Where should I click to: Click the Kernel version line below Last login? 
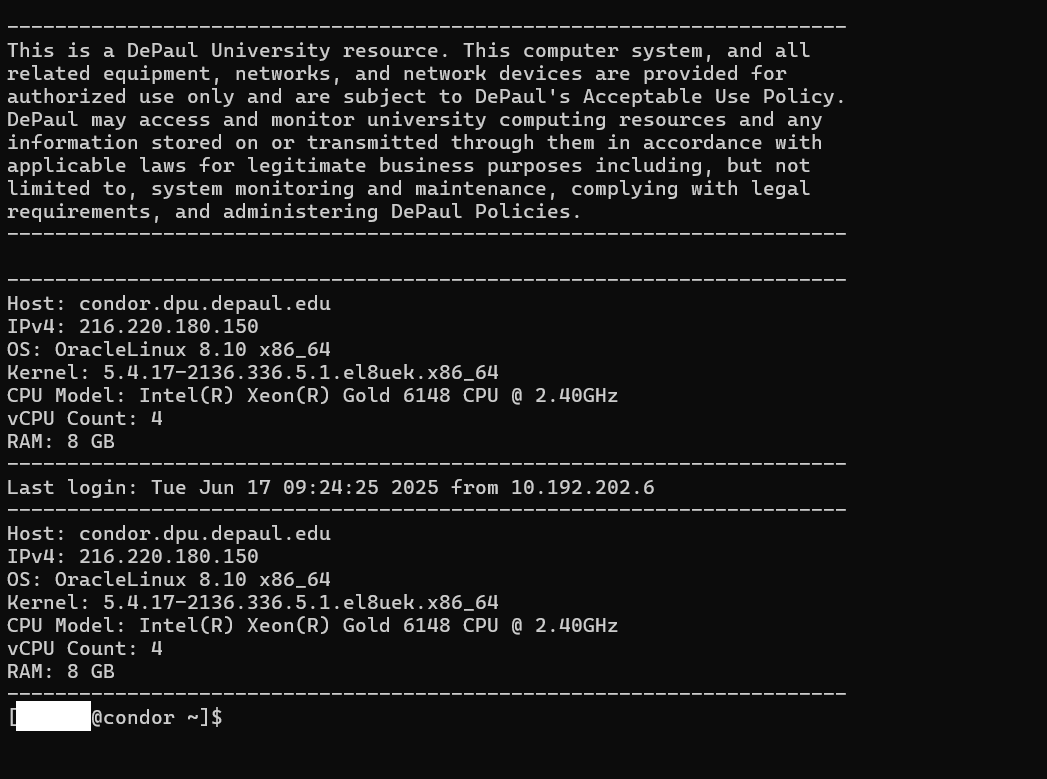pos(252,603)
